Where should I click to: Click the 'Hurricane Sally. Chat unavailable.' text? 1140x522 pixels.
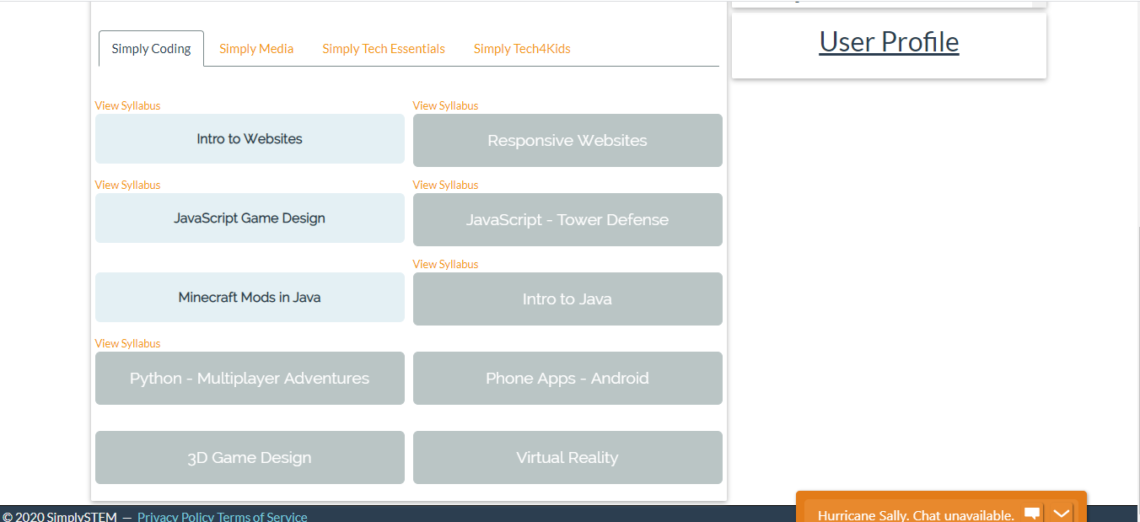(915, 515)
